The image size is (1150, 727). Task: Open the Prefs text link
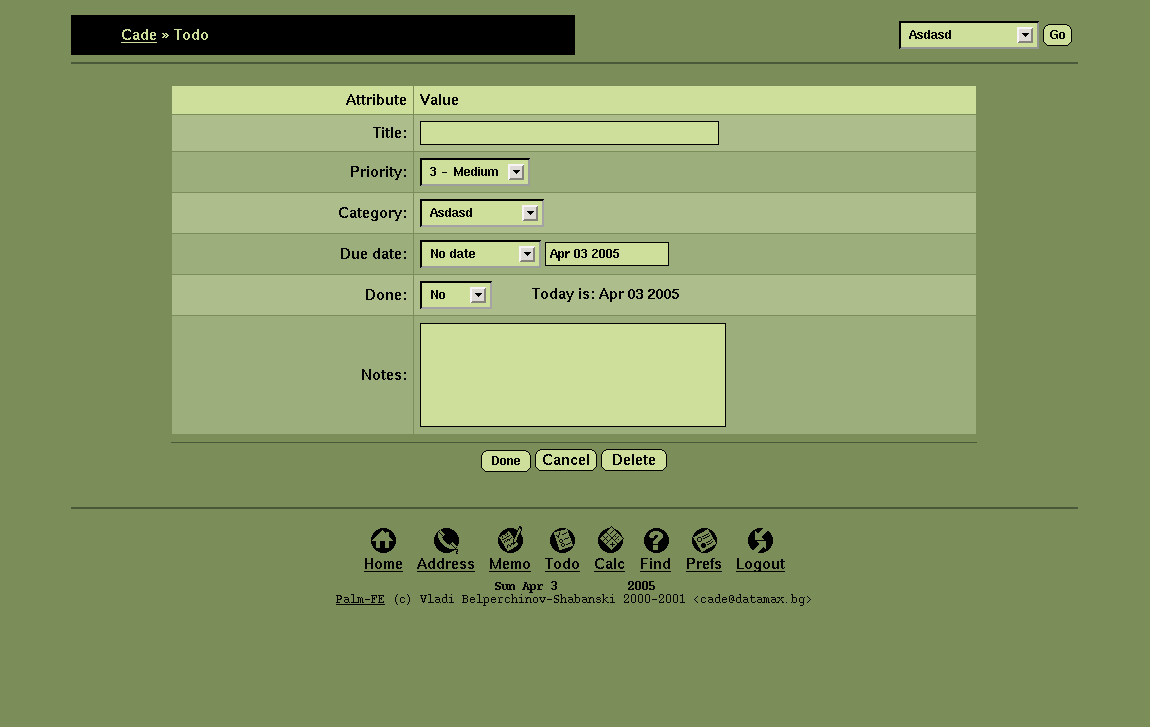(x=704, y=564)
